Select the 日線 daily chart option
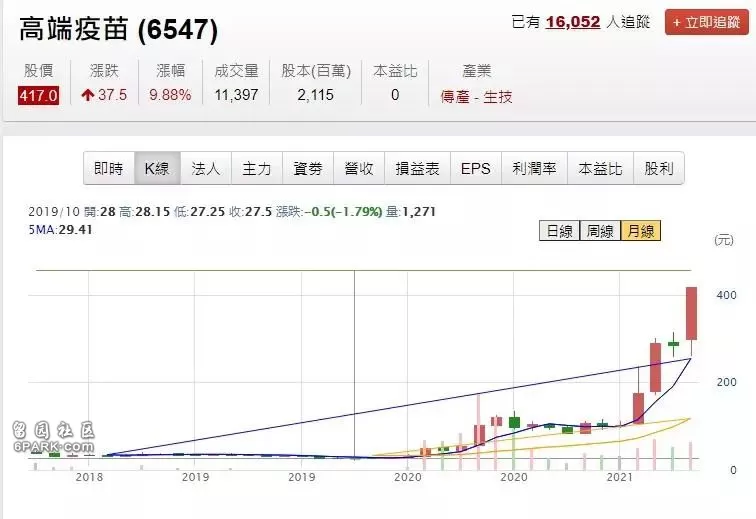Viewport: 756px width, 519px height. [559, 231]
